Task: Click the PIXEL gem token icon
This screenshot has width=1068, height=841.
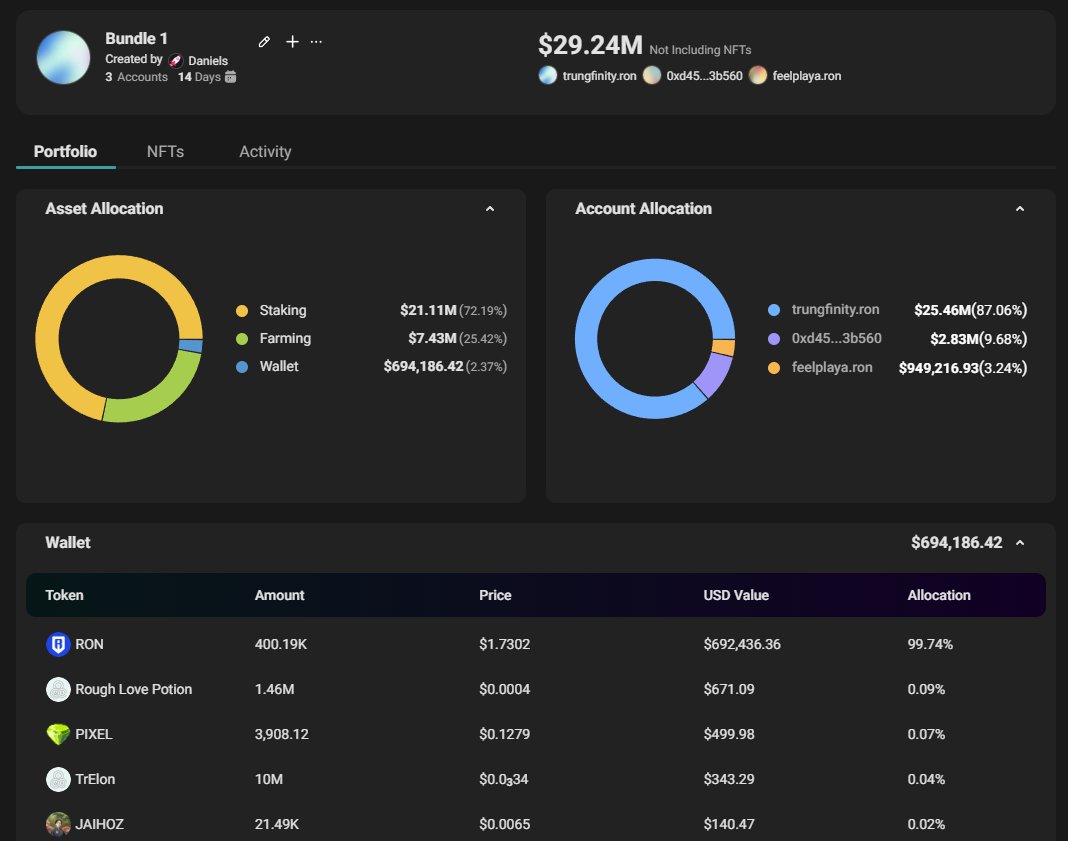Action: coord(58,734)
